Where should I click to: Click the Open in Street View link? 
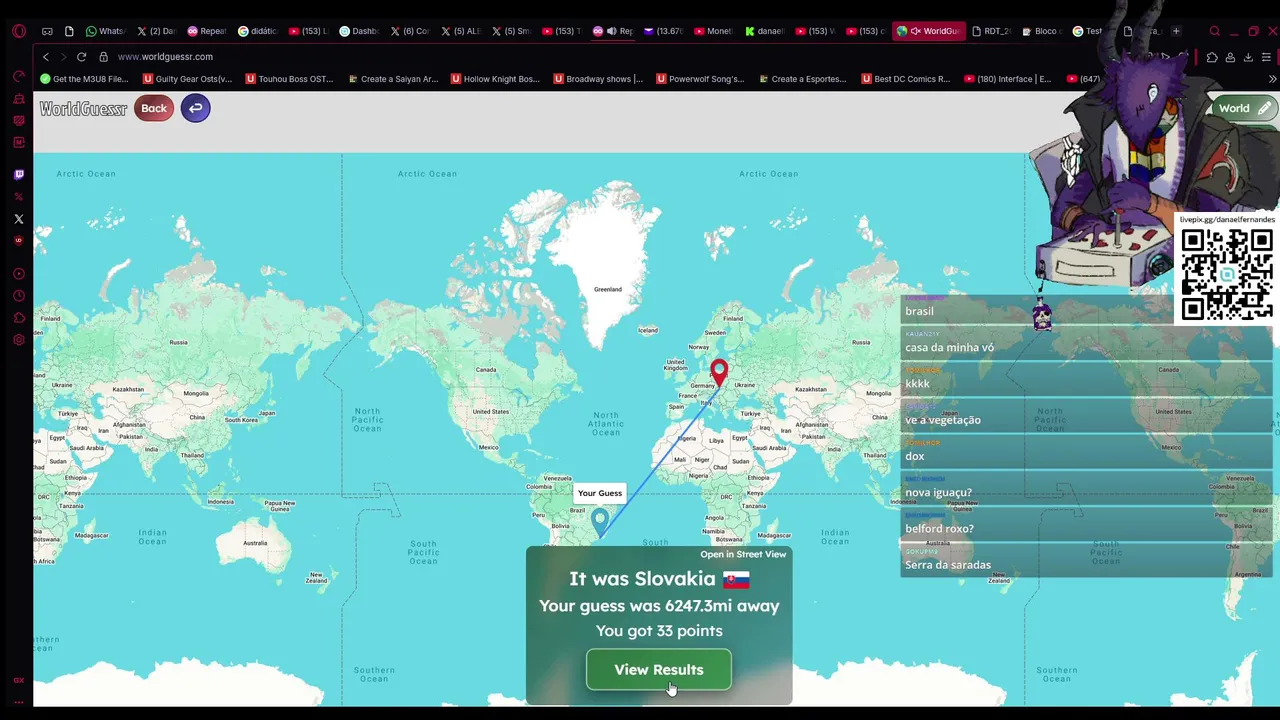coord(743,554)
